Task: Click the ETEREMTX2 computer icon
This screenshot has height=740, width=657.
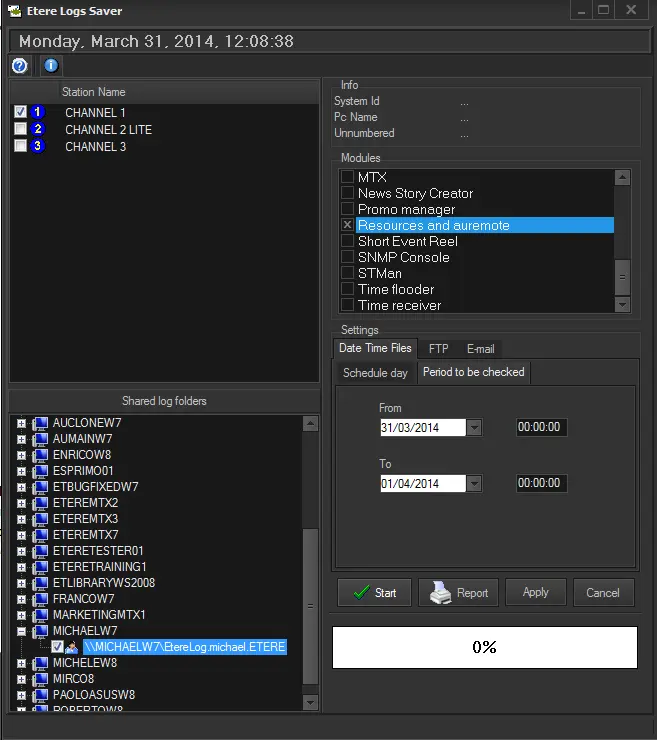Action: [40, 503]
